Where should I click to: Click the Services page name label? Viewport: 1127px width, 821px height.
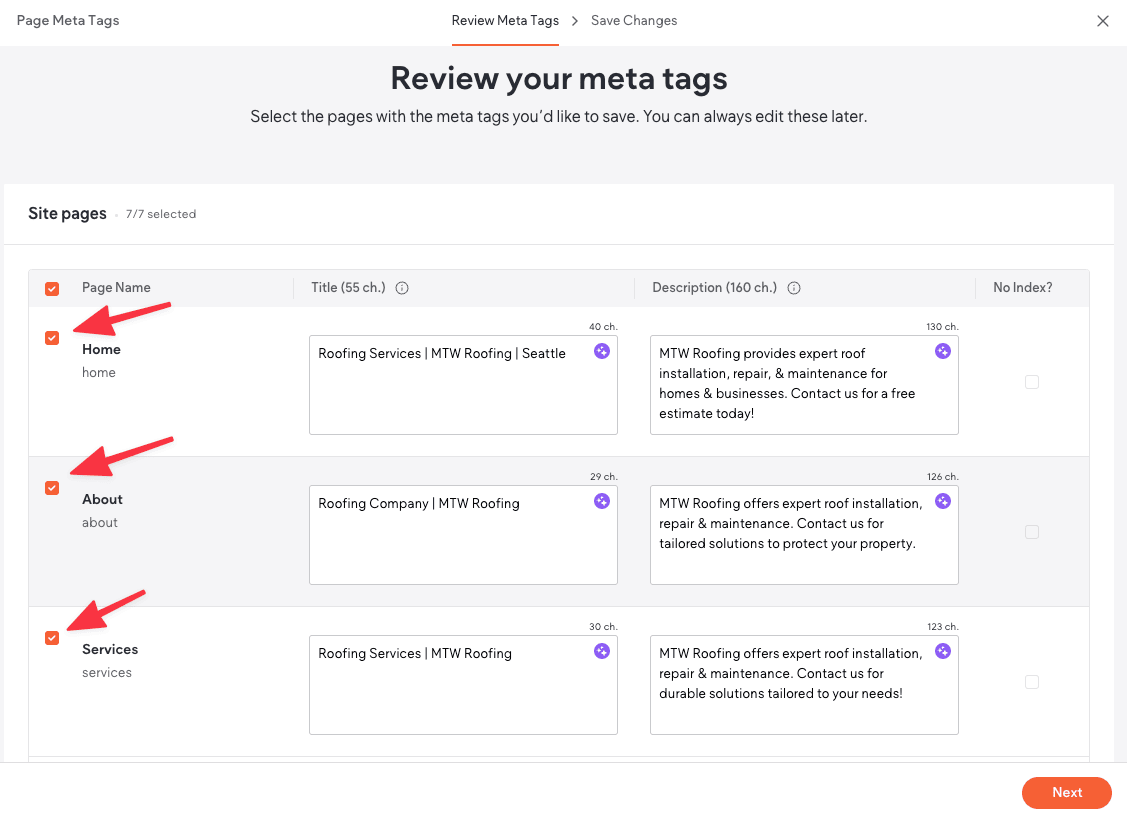(x=110, y=649)
